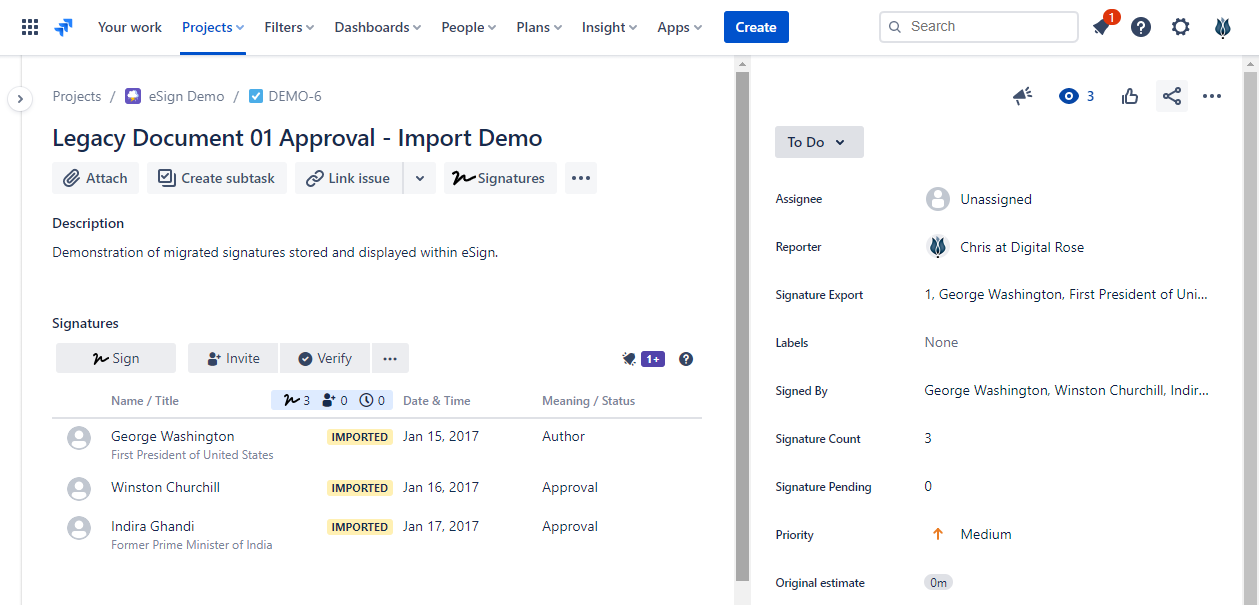
Task: Click the blue Create button
Action: pos(755,27)
